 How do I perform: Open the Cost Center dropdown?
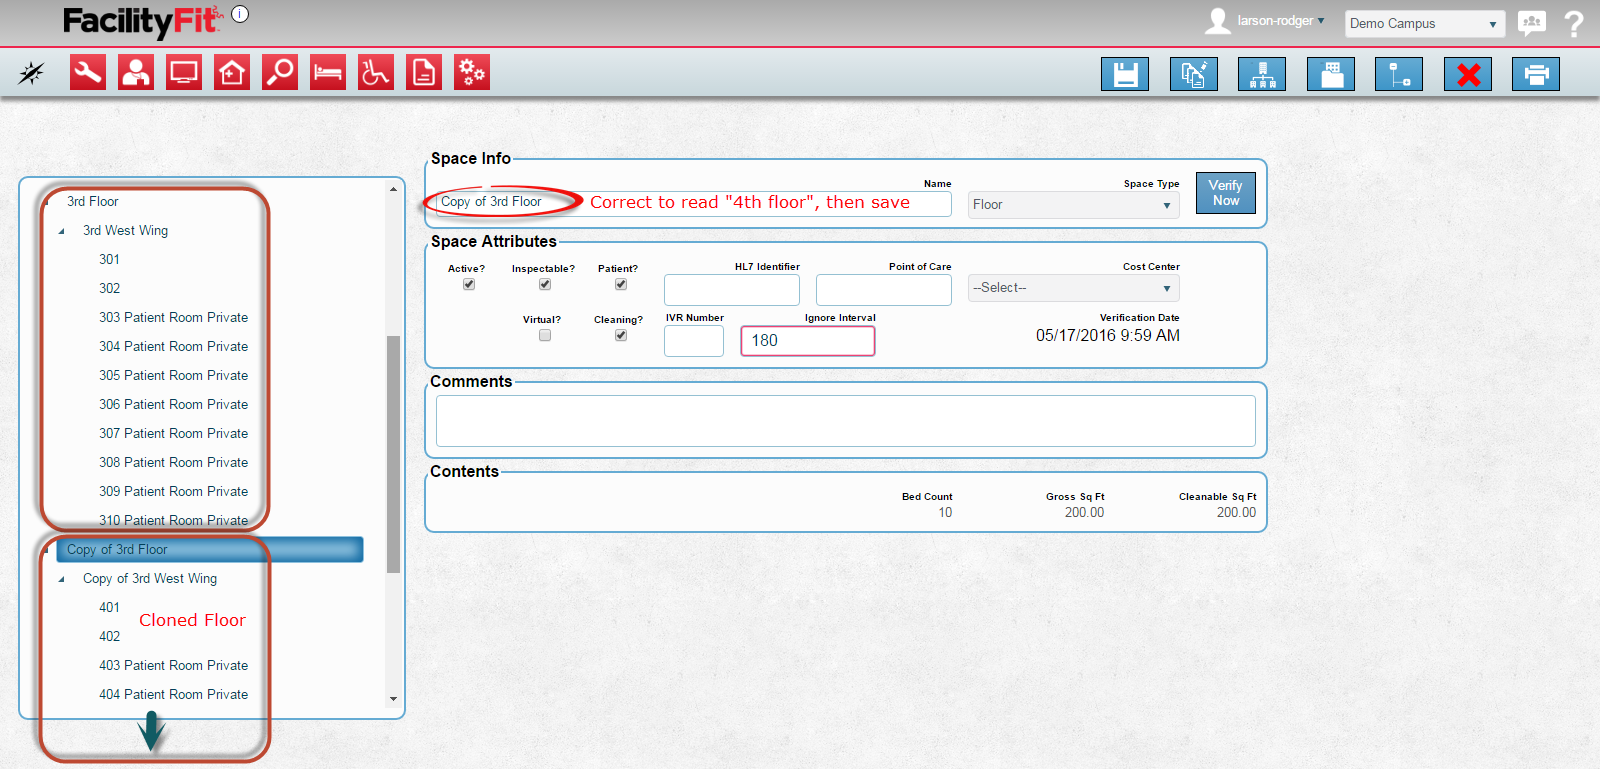(1073, 288)
